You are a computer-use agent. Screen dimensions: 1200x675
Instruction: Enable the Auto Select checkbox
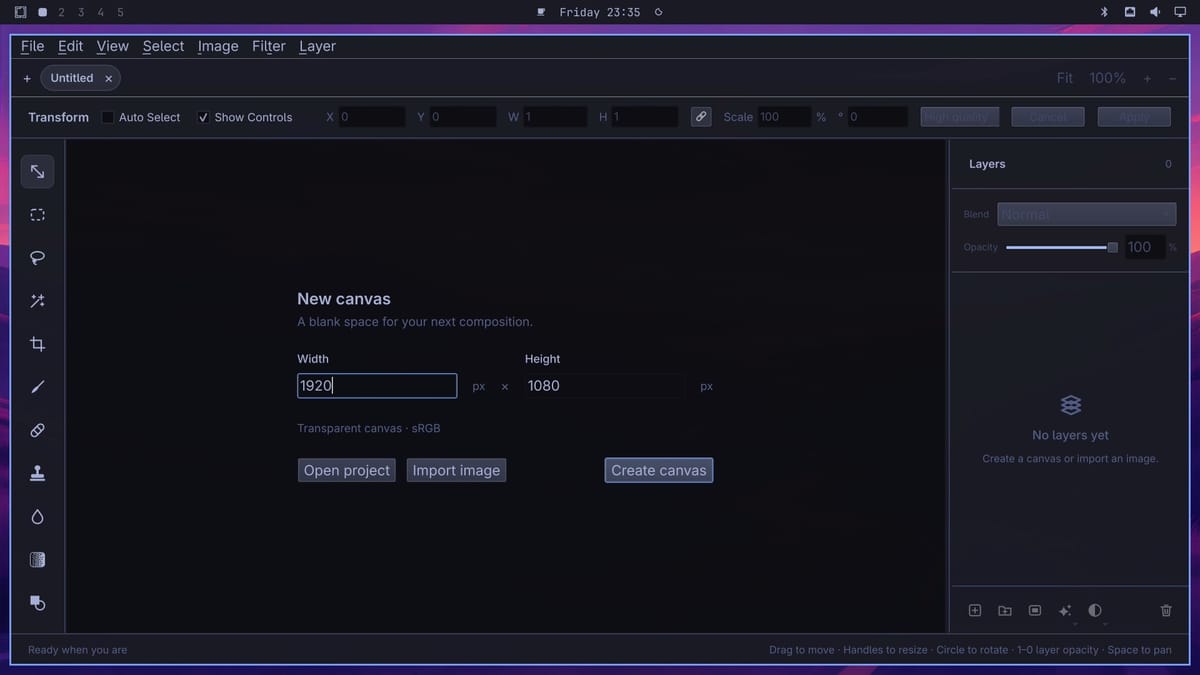coord(108,117)
